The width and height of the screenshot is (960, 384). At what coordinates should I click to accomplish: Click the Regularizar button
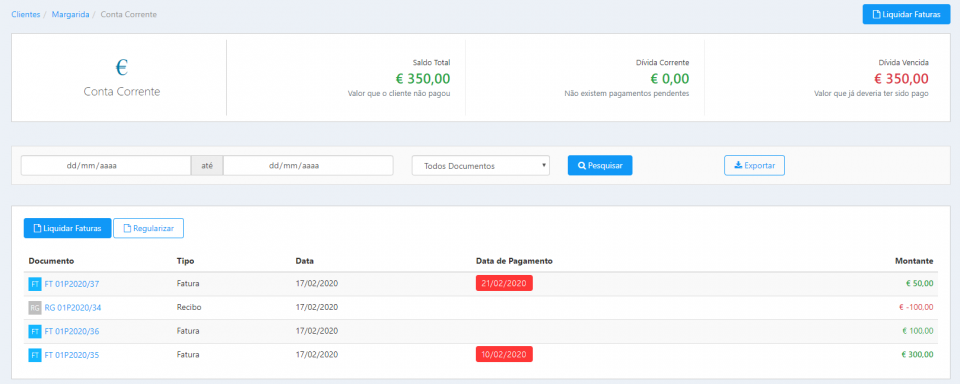tap(149, 228)
